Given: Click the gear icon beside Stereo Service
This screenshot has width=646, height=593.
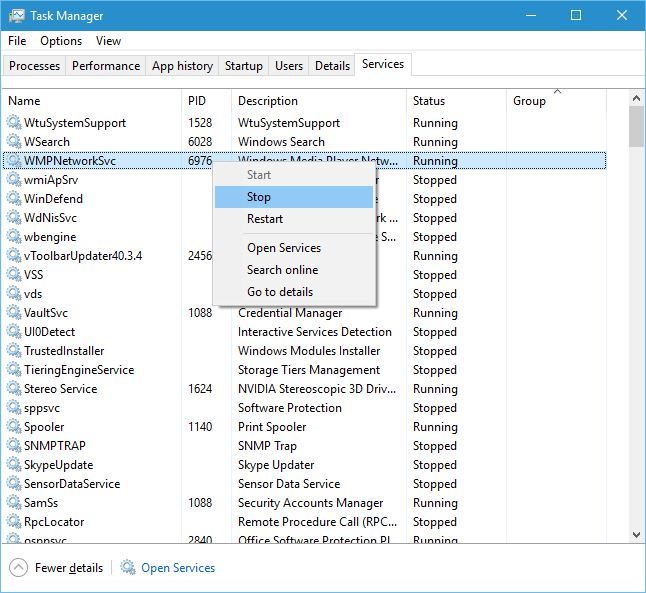Looking at the screenshot, I should tap(14, 388).
